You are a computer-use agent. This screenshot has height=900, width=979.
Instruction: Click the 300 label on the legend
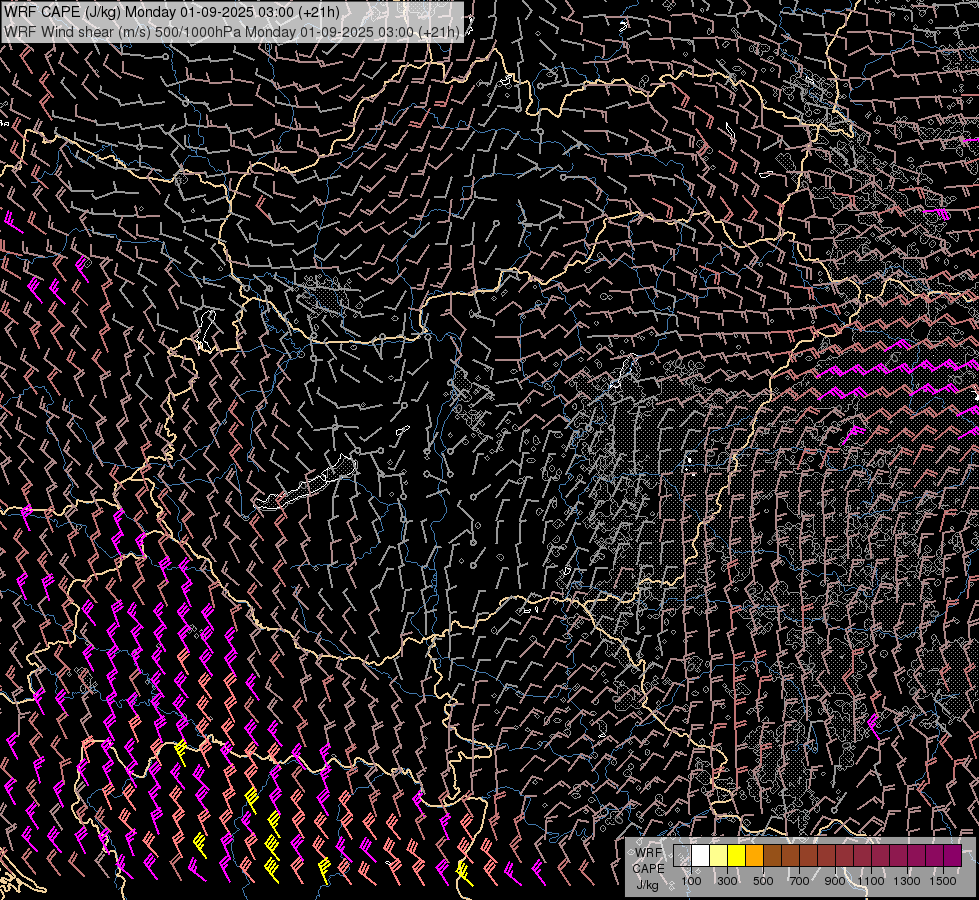tap(727, 881)
